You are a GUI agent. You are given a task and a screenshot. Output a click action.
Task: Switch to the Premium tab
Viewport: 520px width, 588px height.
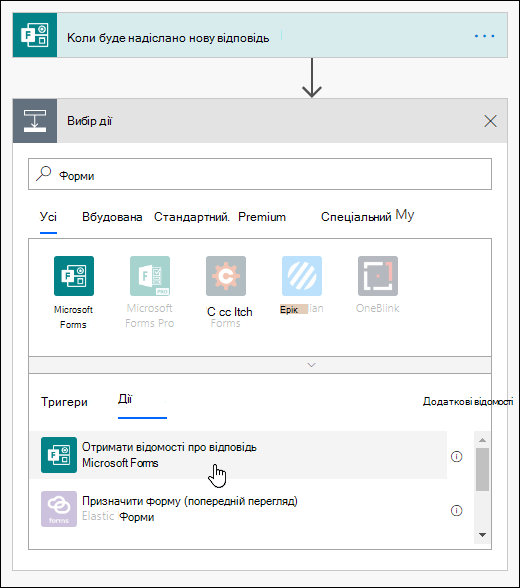tap(262, 217)
